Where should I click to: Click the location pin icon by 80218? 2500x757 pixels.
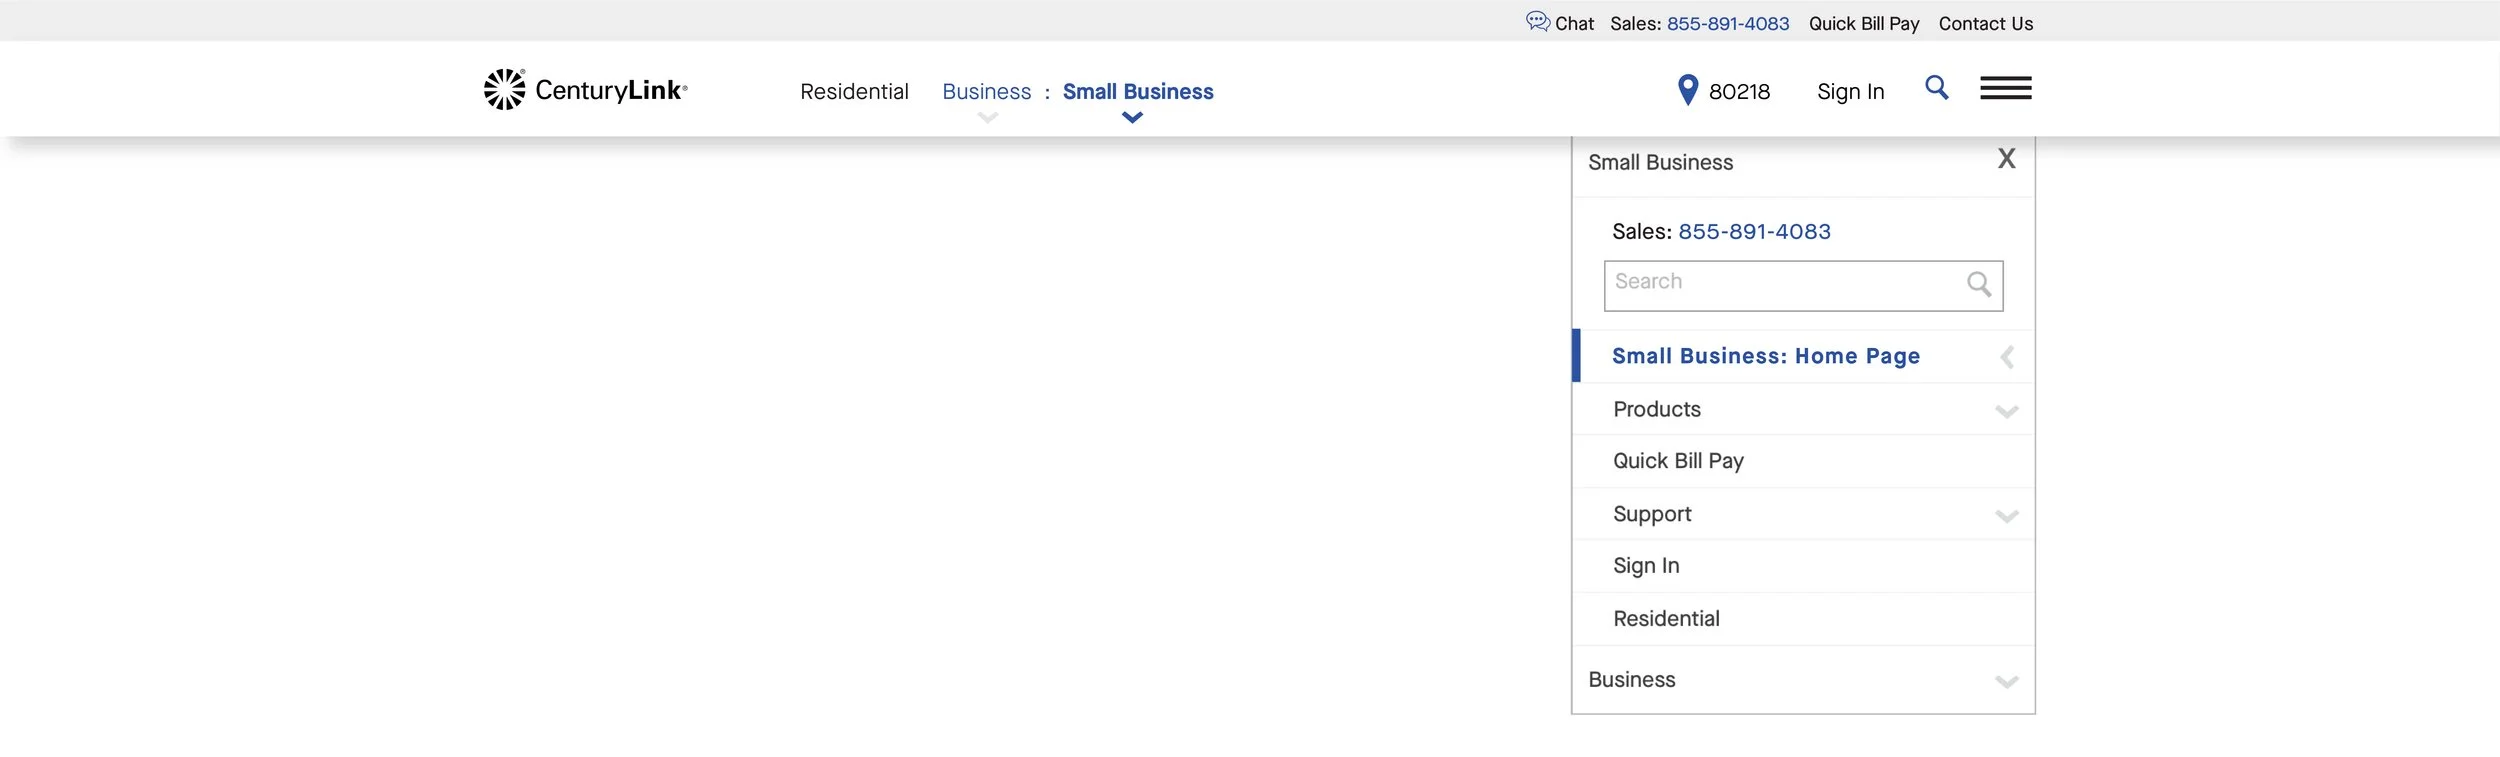pos(1687,90)
